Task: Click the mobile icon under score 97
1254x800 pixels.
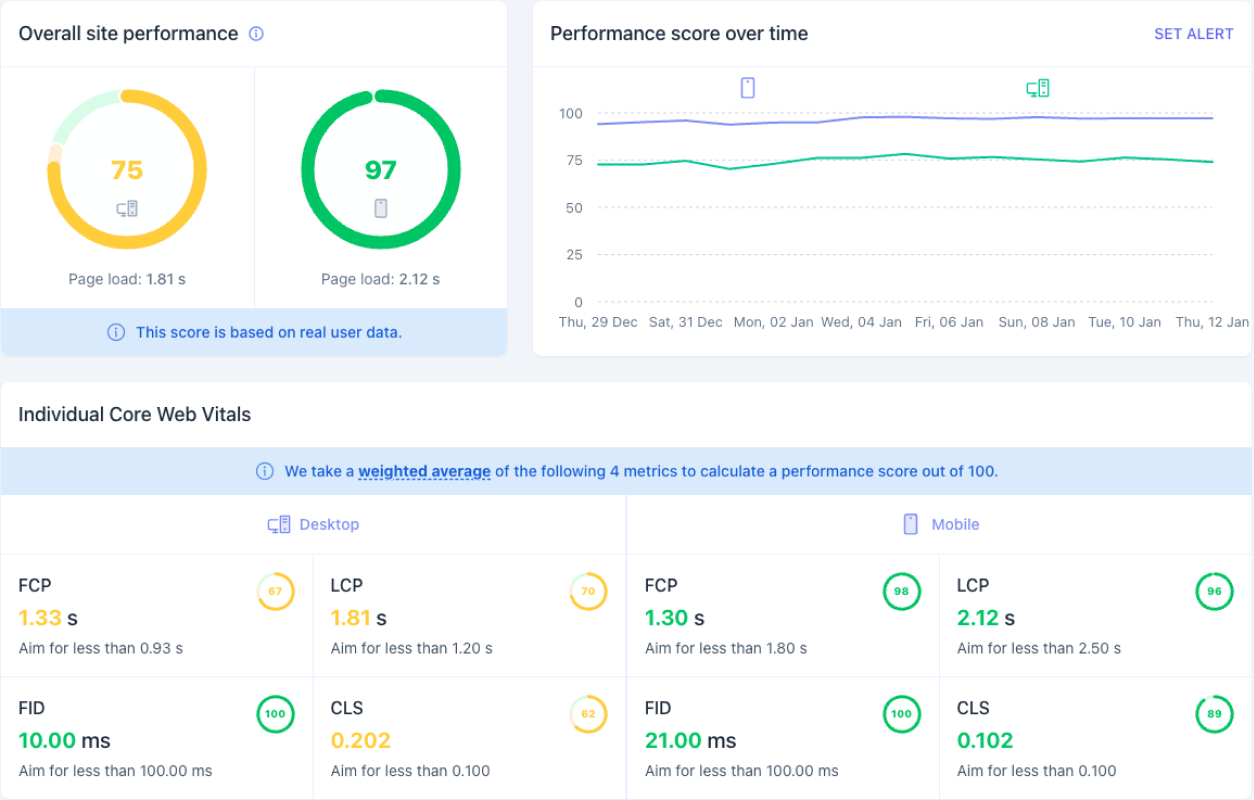Action: tap(380, 208)
